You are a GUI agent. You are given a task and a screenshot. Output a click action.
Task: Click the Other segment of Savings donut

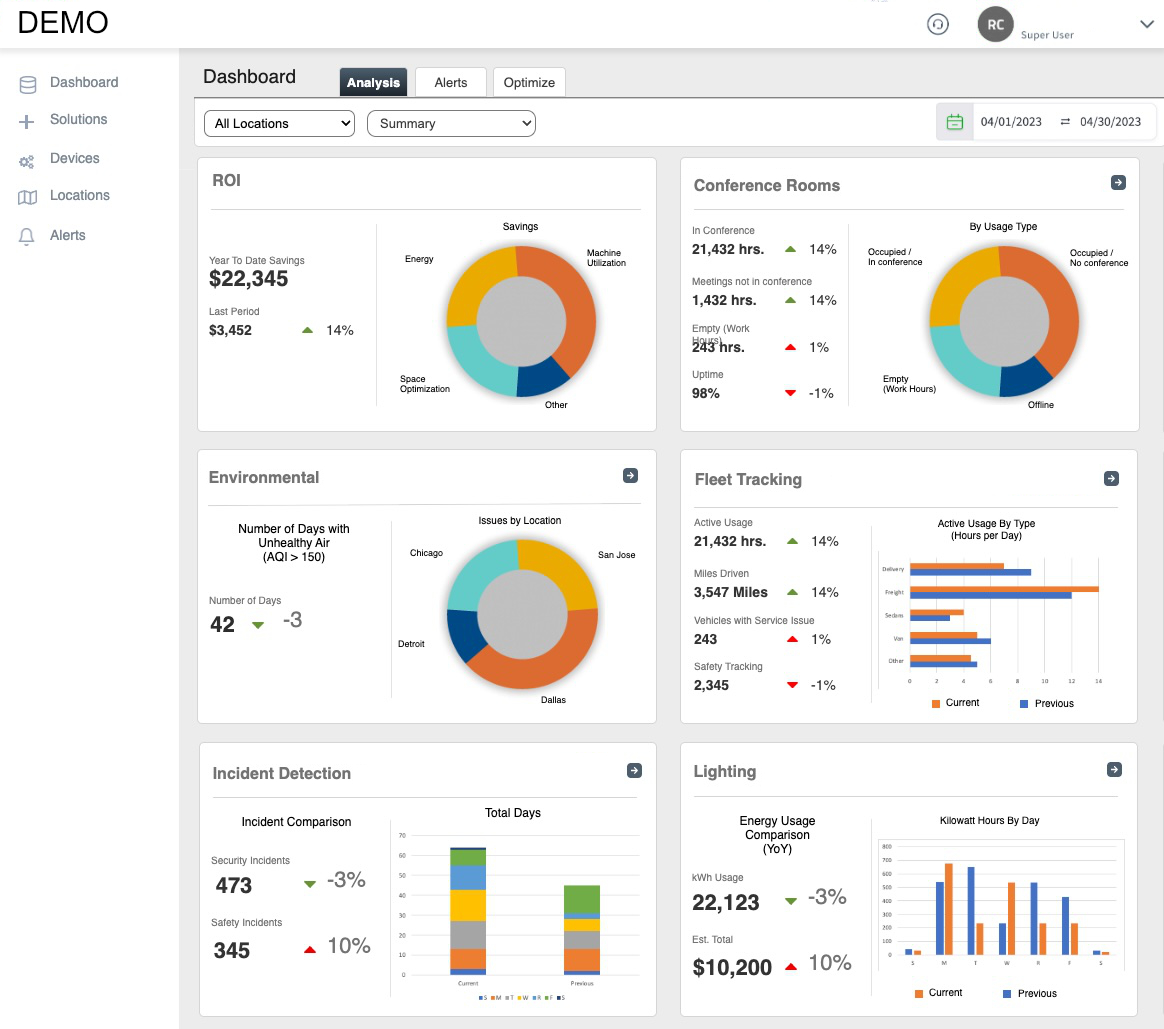pos(544,376)
